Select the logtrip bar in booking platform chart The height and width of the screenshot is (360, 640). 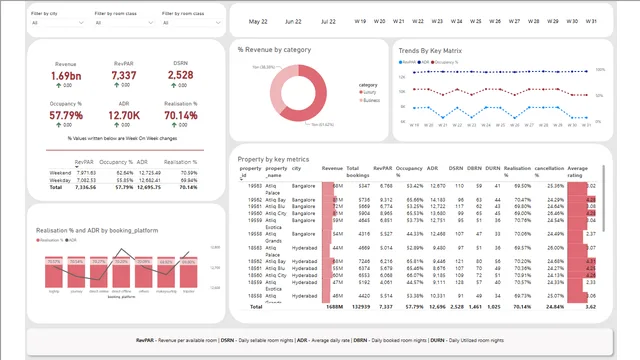coord(54,272)
